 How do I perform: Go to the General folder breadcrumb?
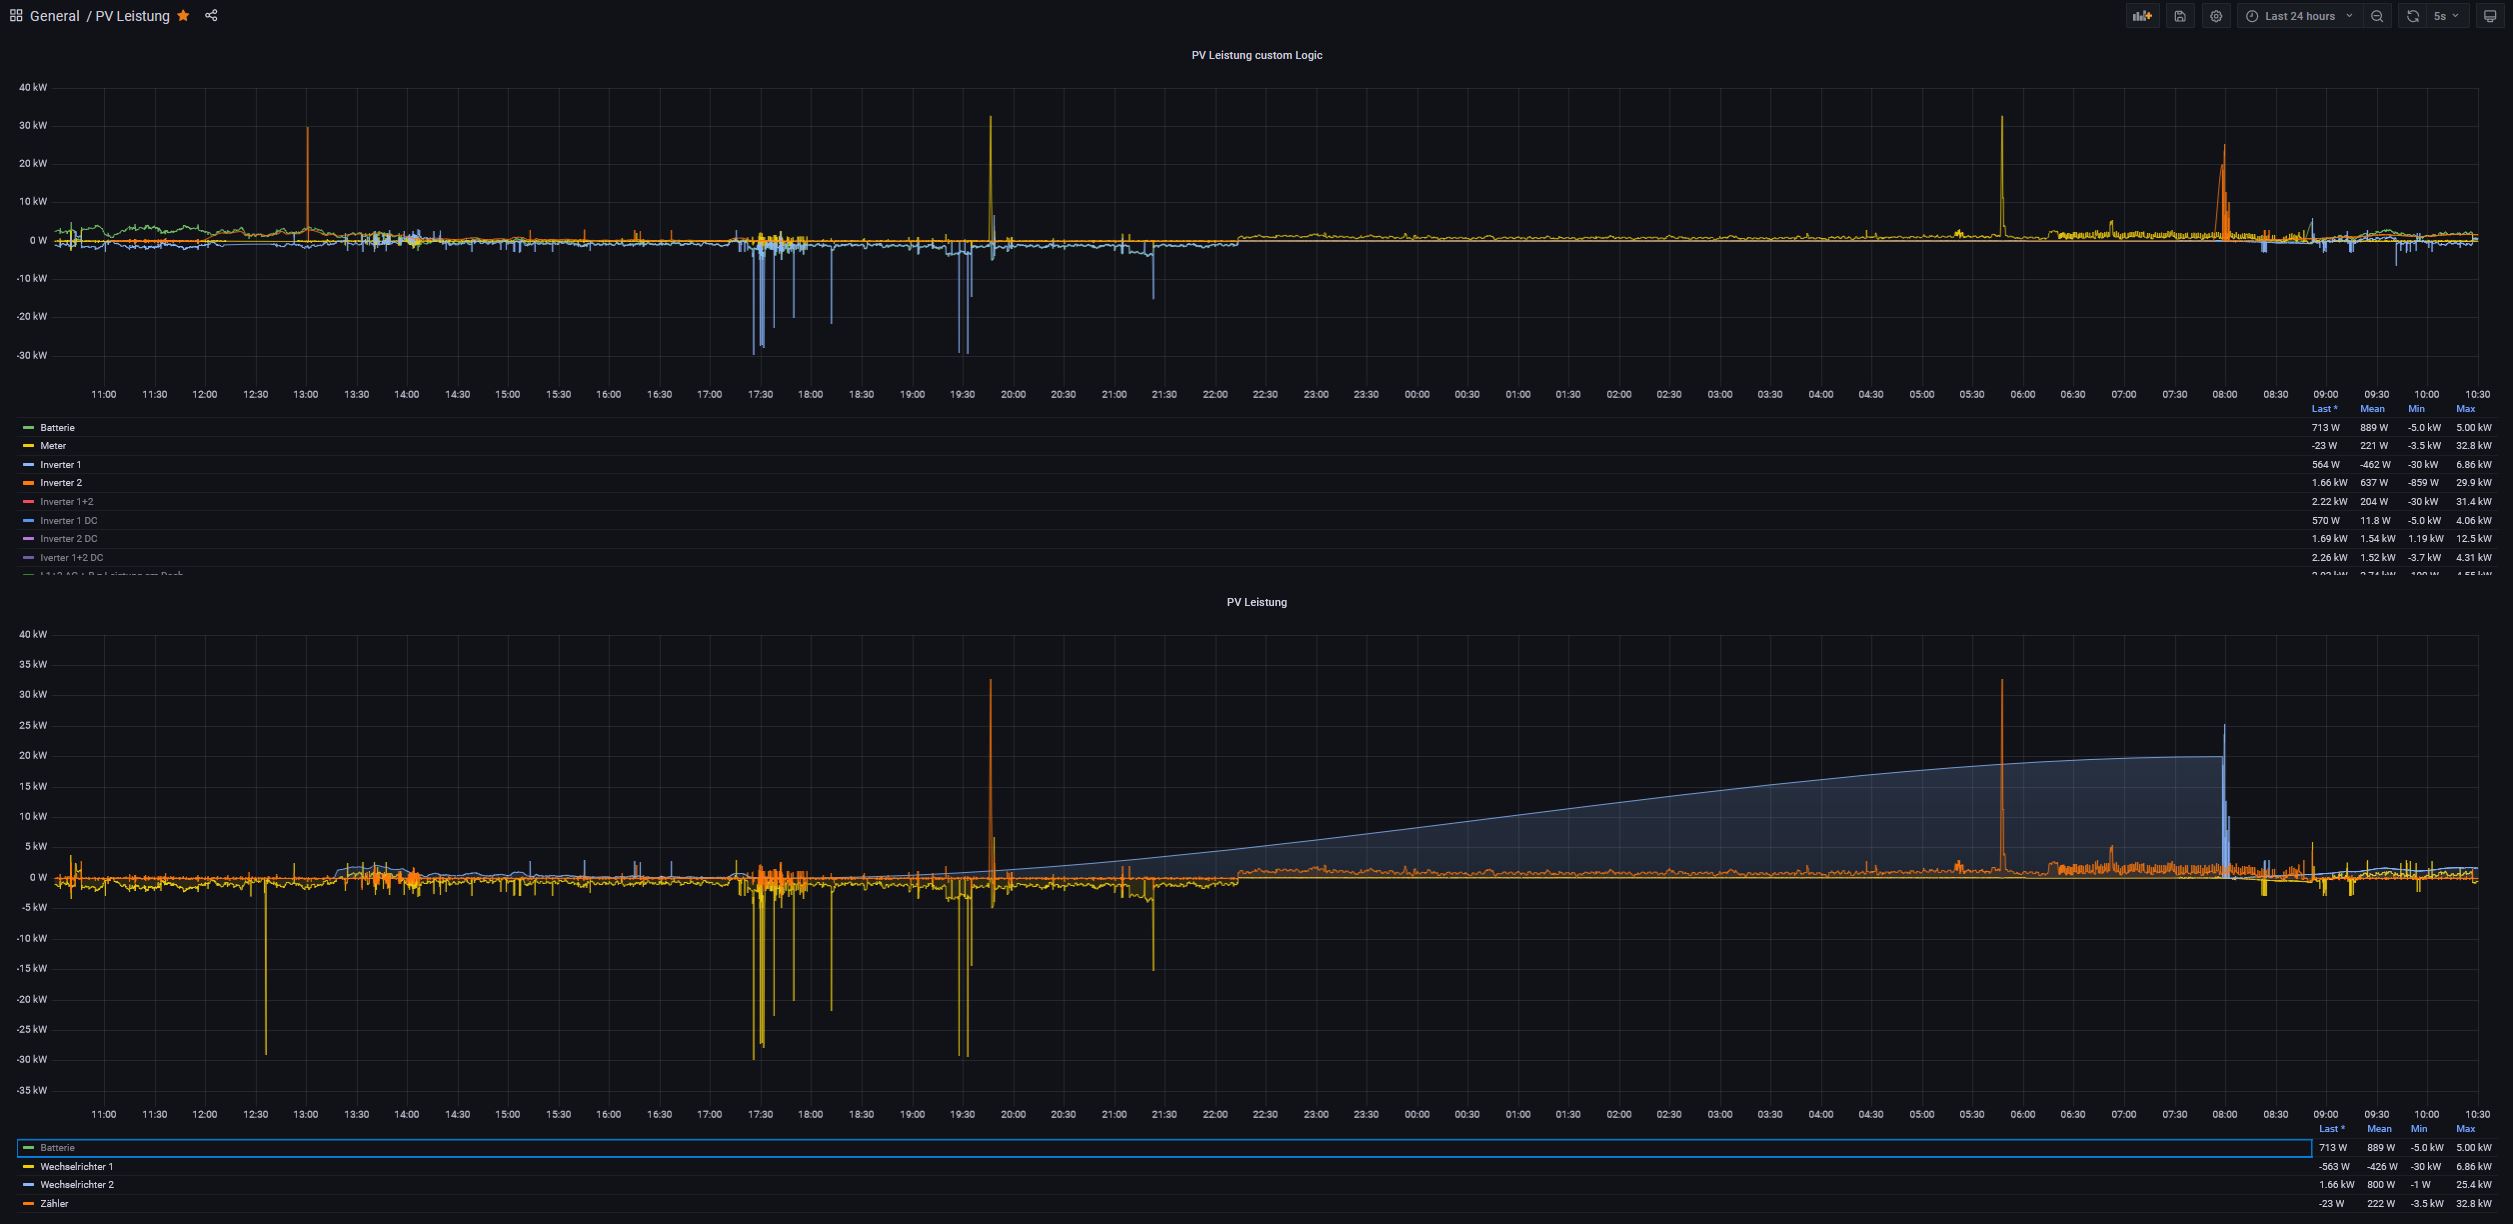(x=54, y=16)
